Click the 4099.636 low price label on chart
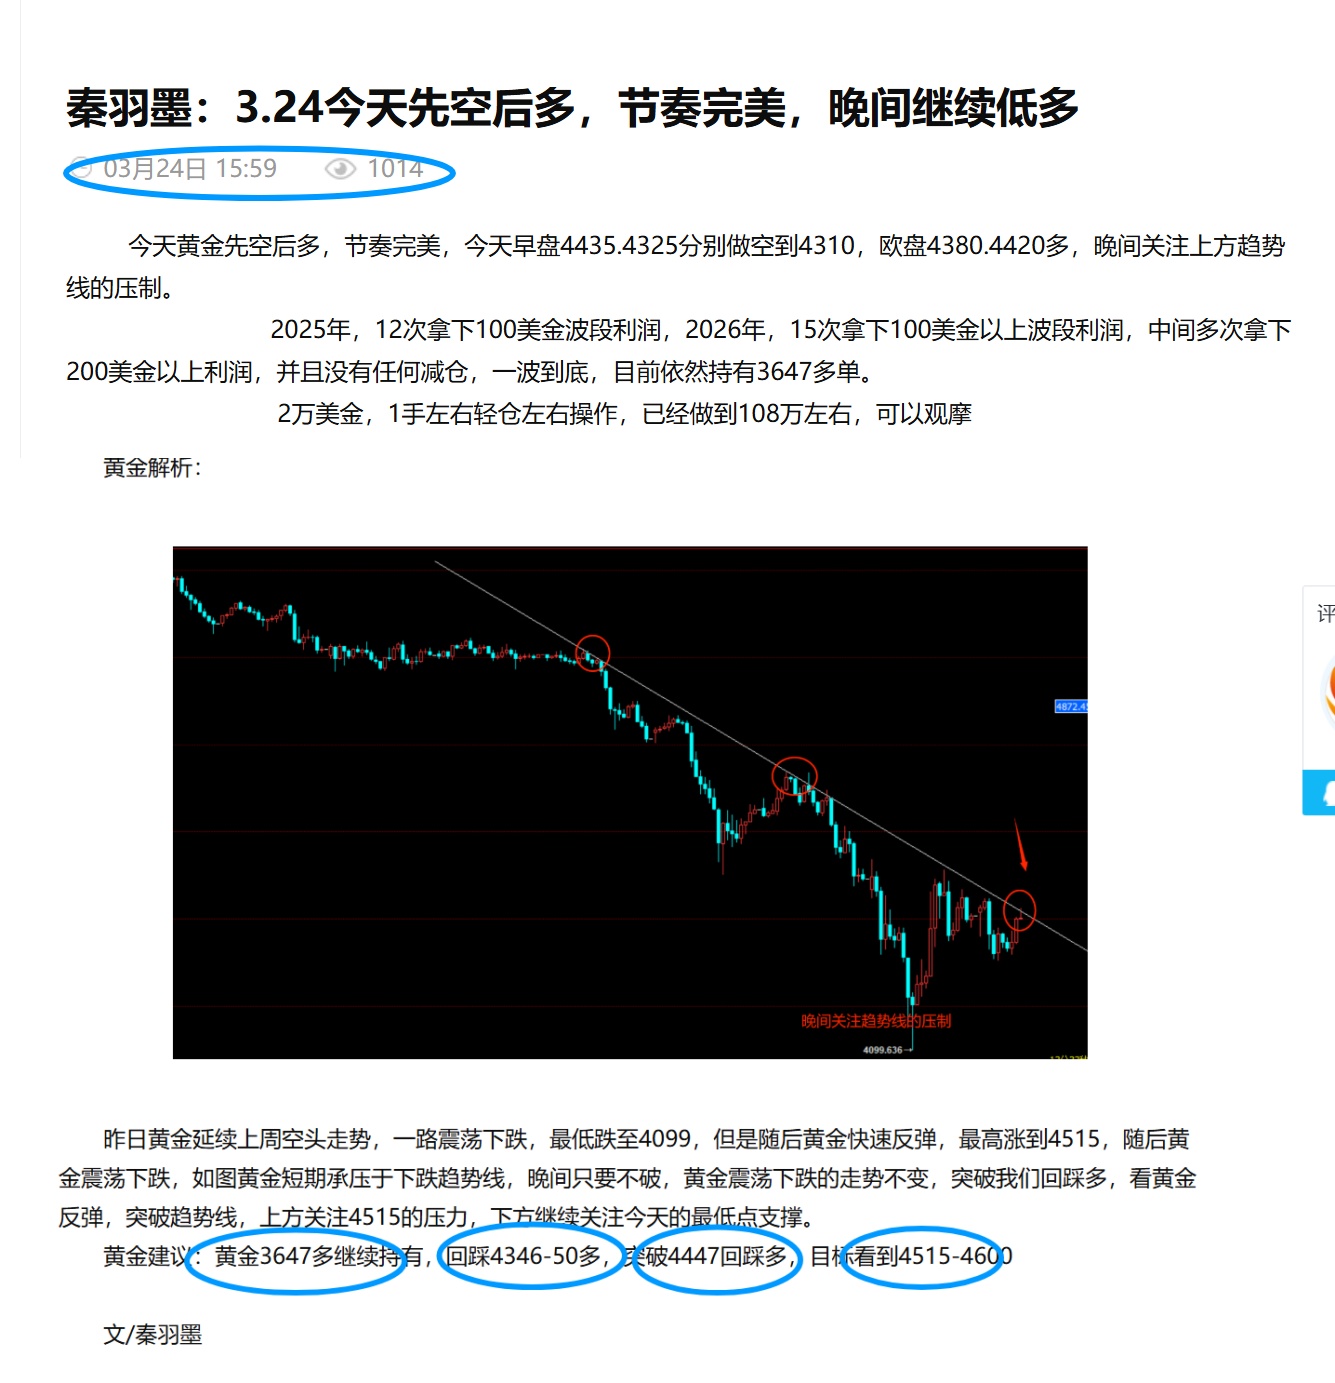Screen dimensions: 1335x1383 (883, 1050)
